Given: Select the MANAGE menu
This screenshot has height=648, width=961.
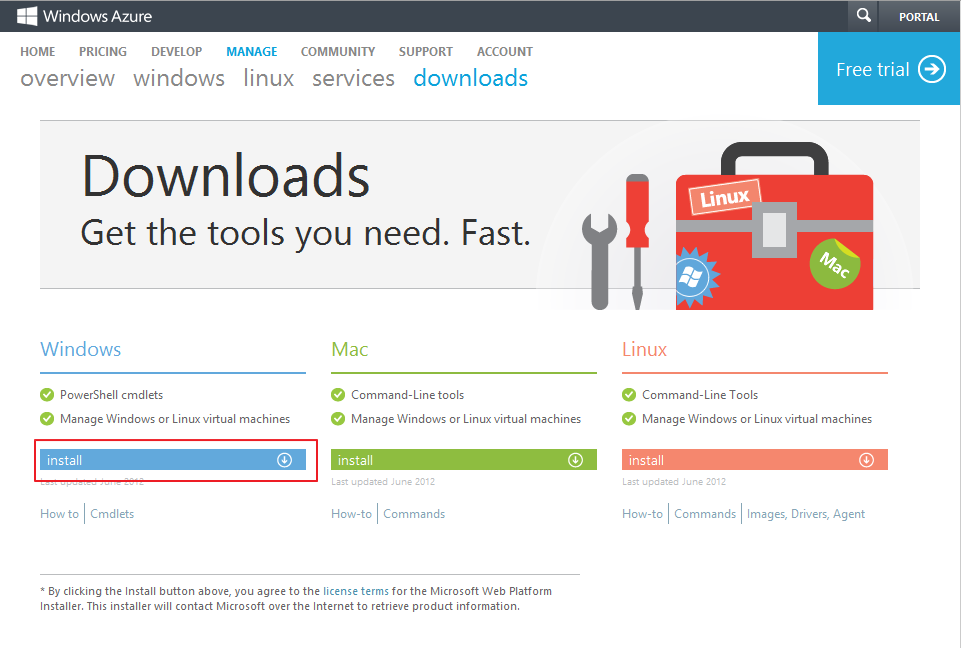Looking at the screenshot, I should point(252,51).
